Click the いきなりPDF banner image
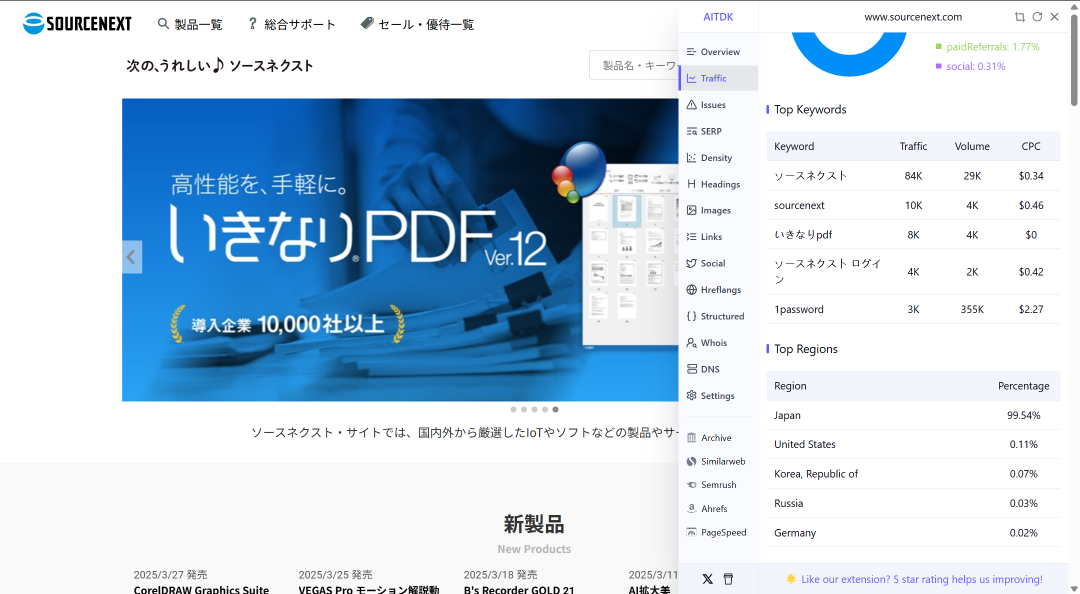Screen dimensions: 1080x594 pos(400,249)
